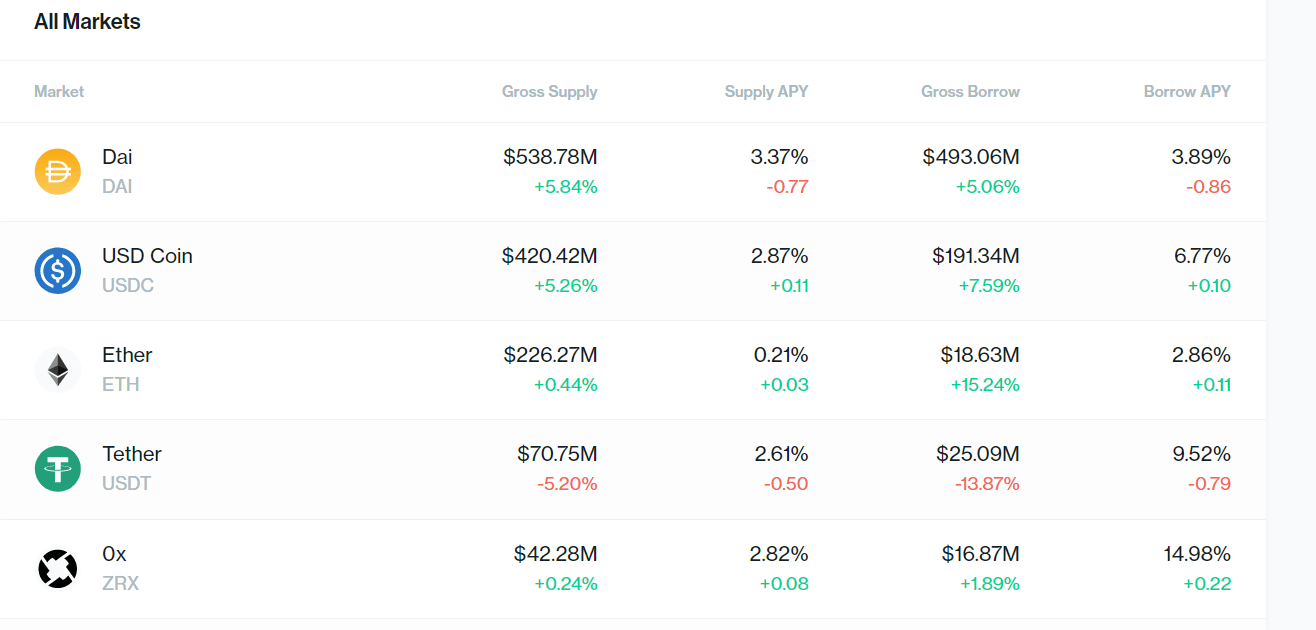Image resolution: width=1316 pixels, height=630 pixels.
Task: Click the Ether diamond icon
Action: pos(57,369)
